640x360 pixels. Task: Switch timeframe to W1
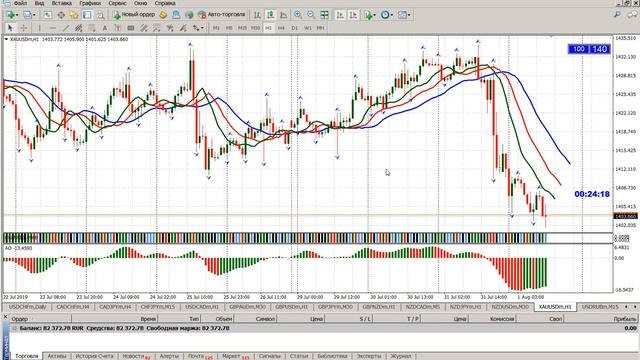click(307, 28)
